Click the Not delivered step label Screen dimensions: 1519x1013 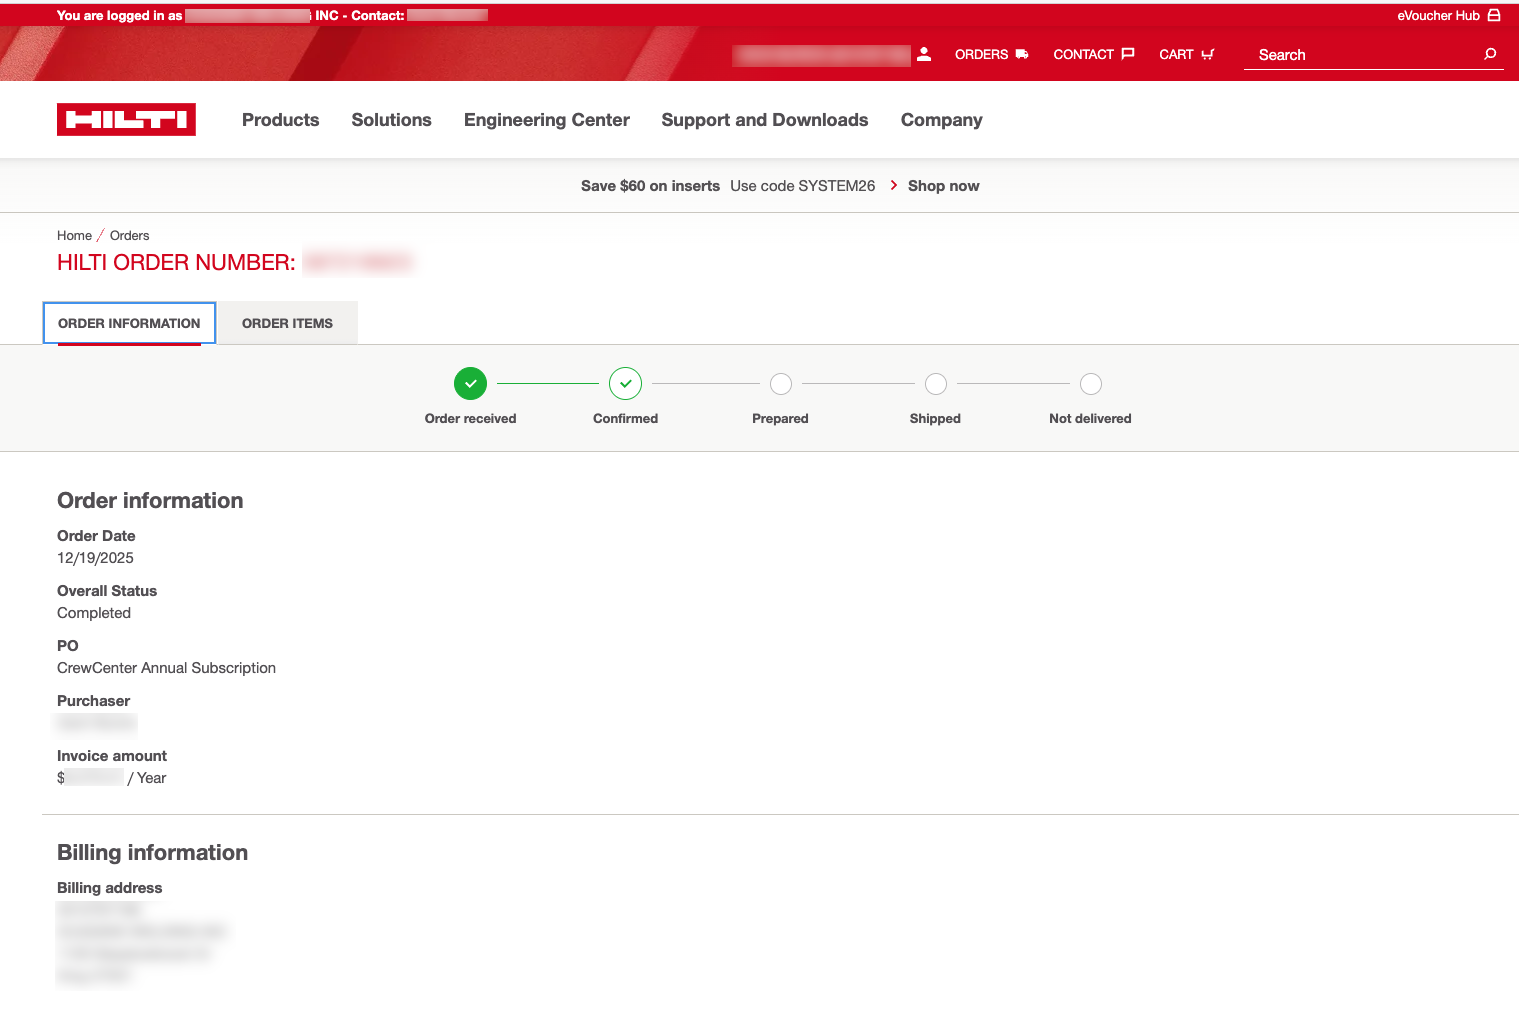pos(1090,419)
